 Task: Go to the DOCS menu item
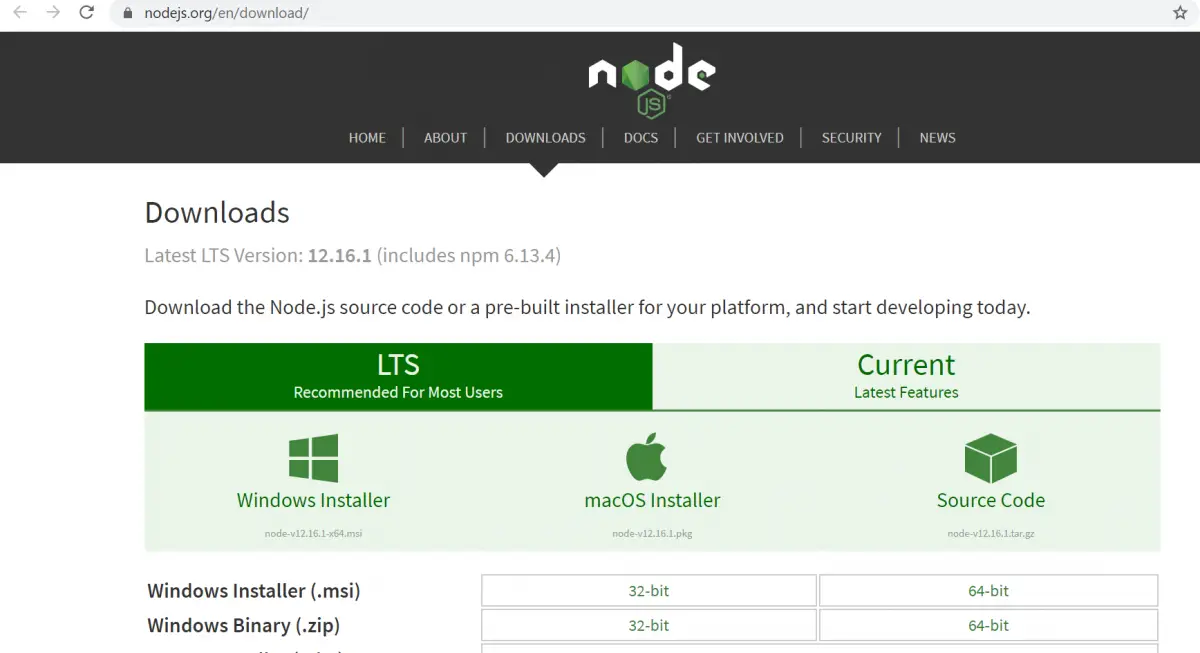pos(640,138)
